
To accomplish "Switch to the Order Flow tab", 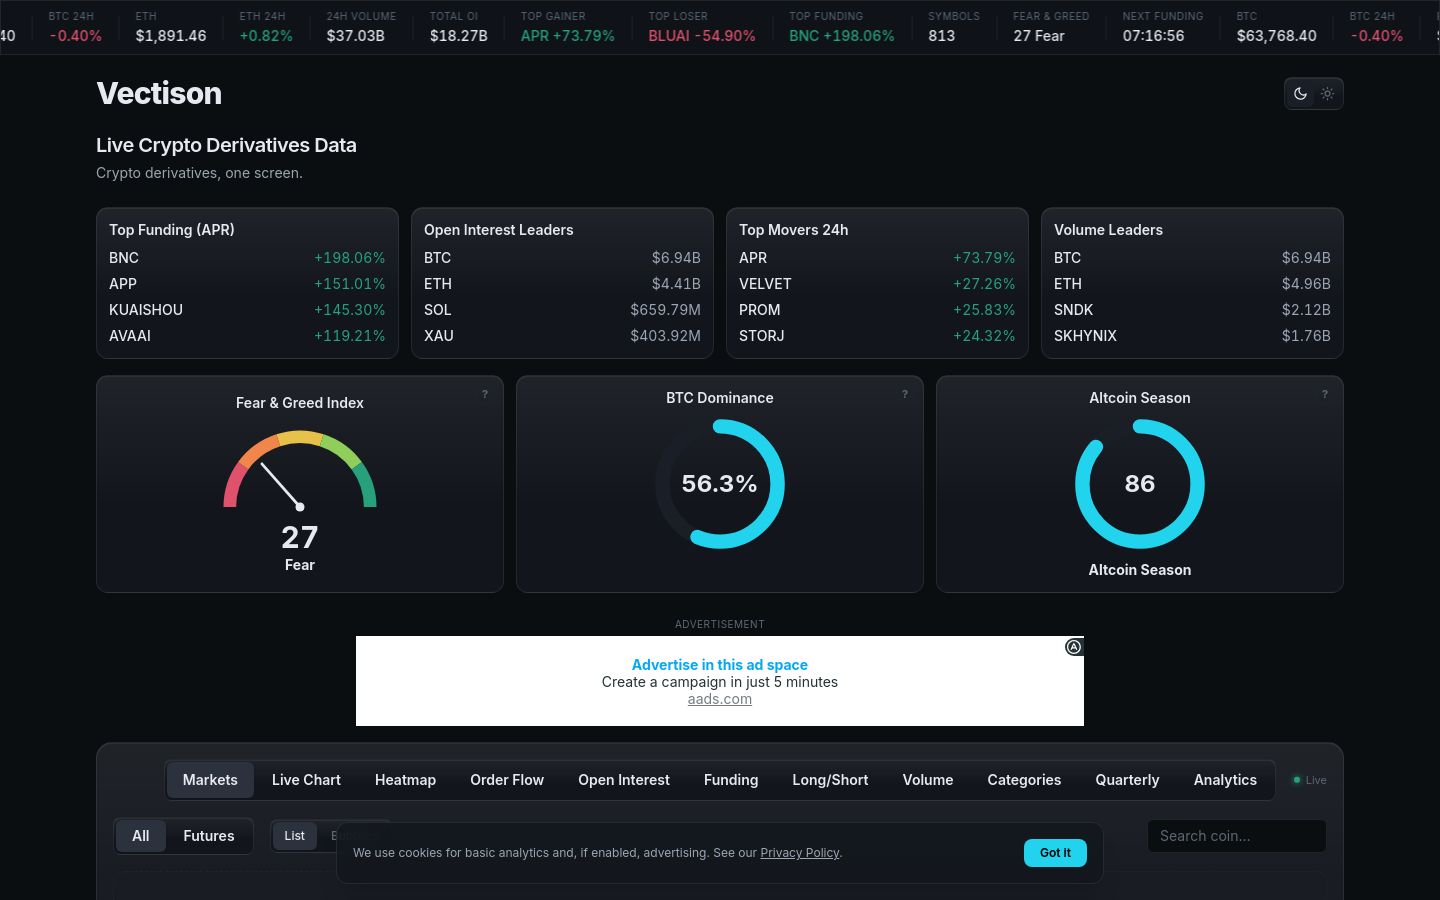I will (x=507, y=780).
